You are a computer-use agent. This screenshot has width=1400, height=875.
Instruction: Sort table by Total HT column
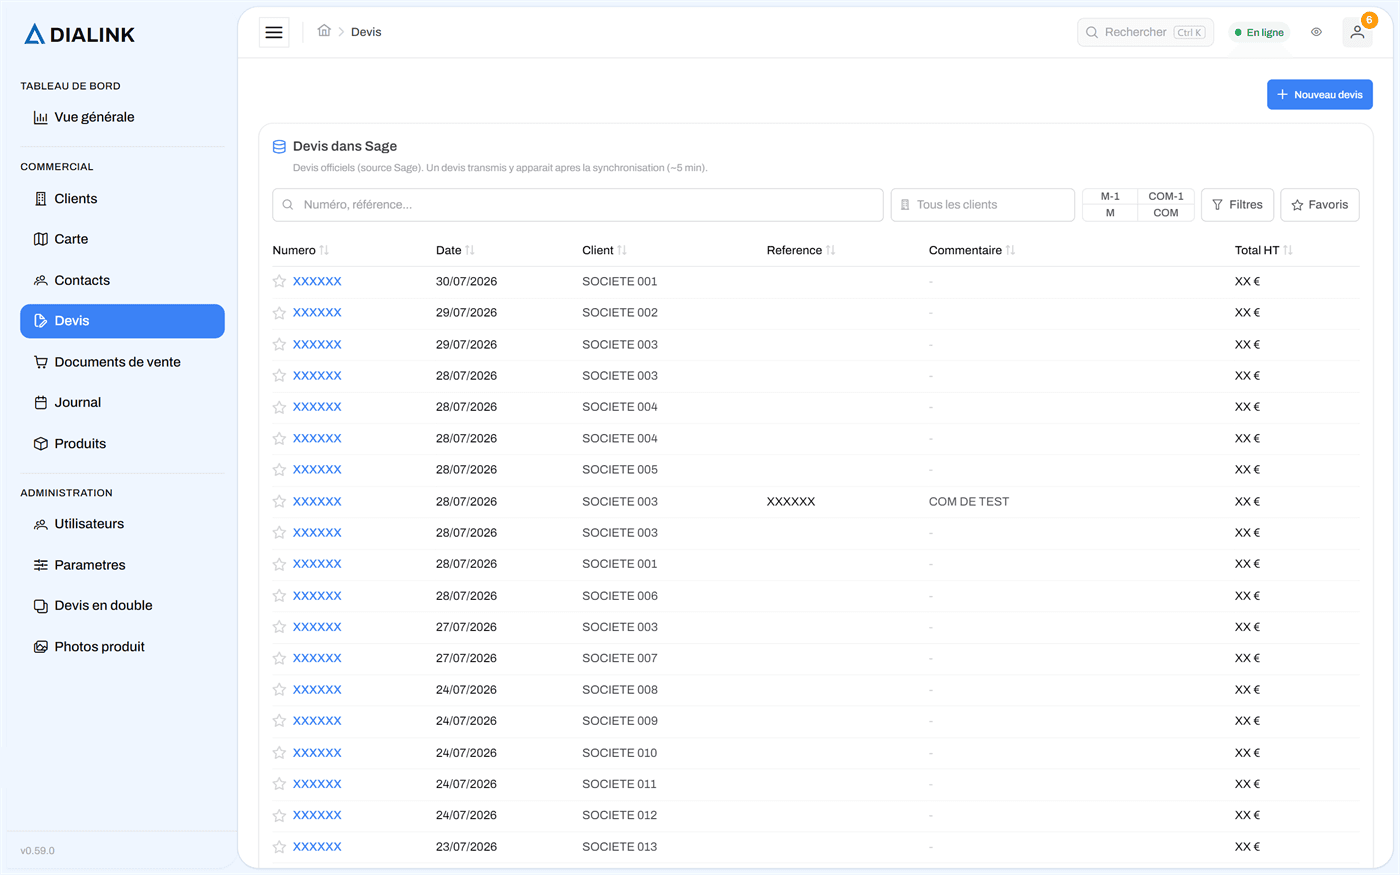(x=1264, y=250)
